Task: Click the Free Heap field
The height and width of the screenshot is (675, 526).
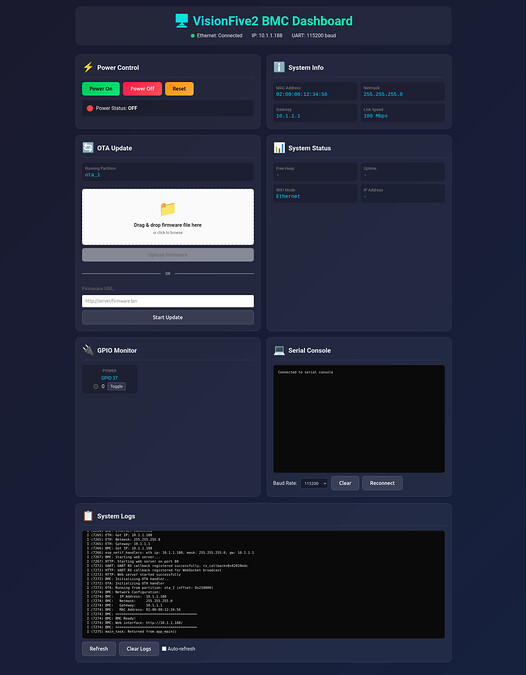Action: point(315,171)
